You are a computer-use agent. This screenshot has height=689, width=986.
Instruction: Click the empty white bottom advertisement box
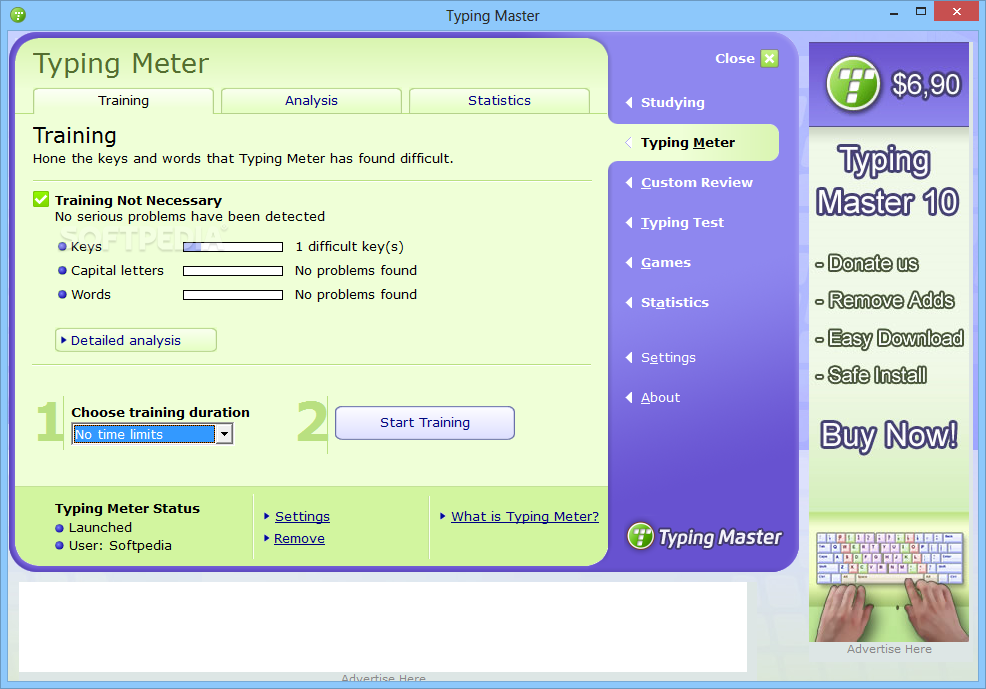pyautogui.click(x=383, y=627)
